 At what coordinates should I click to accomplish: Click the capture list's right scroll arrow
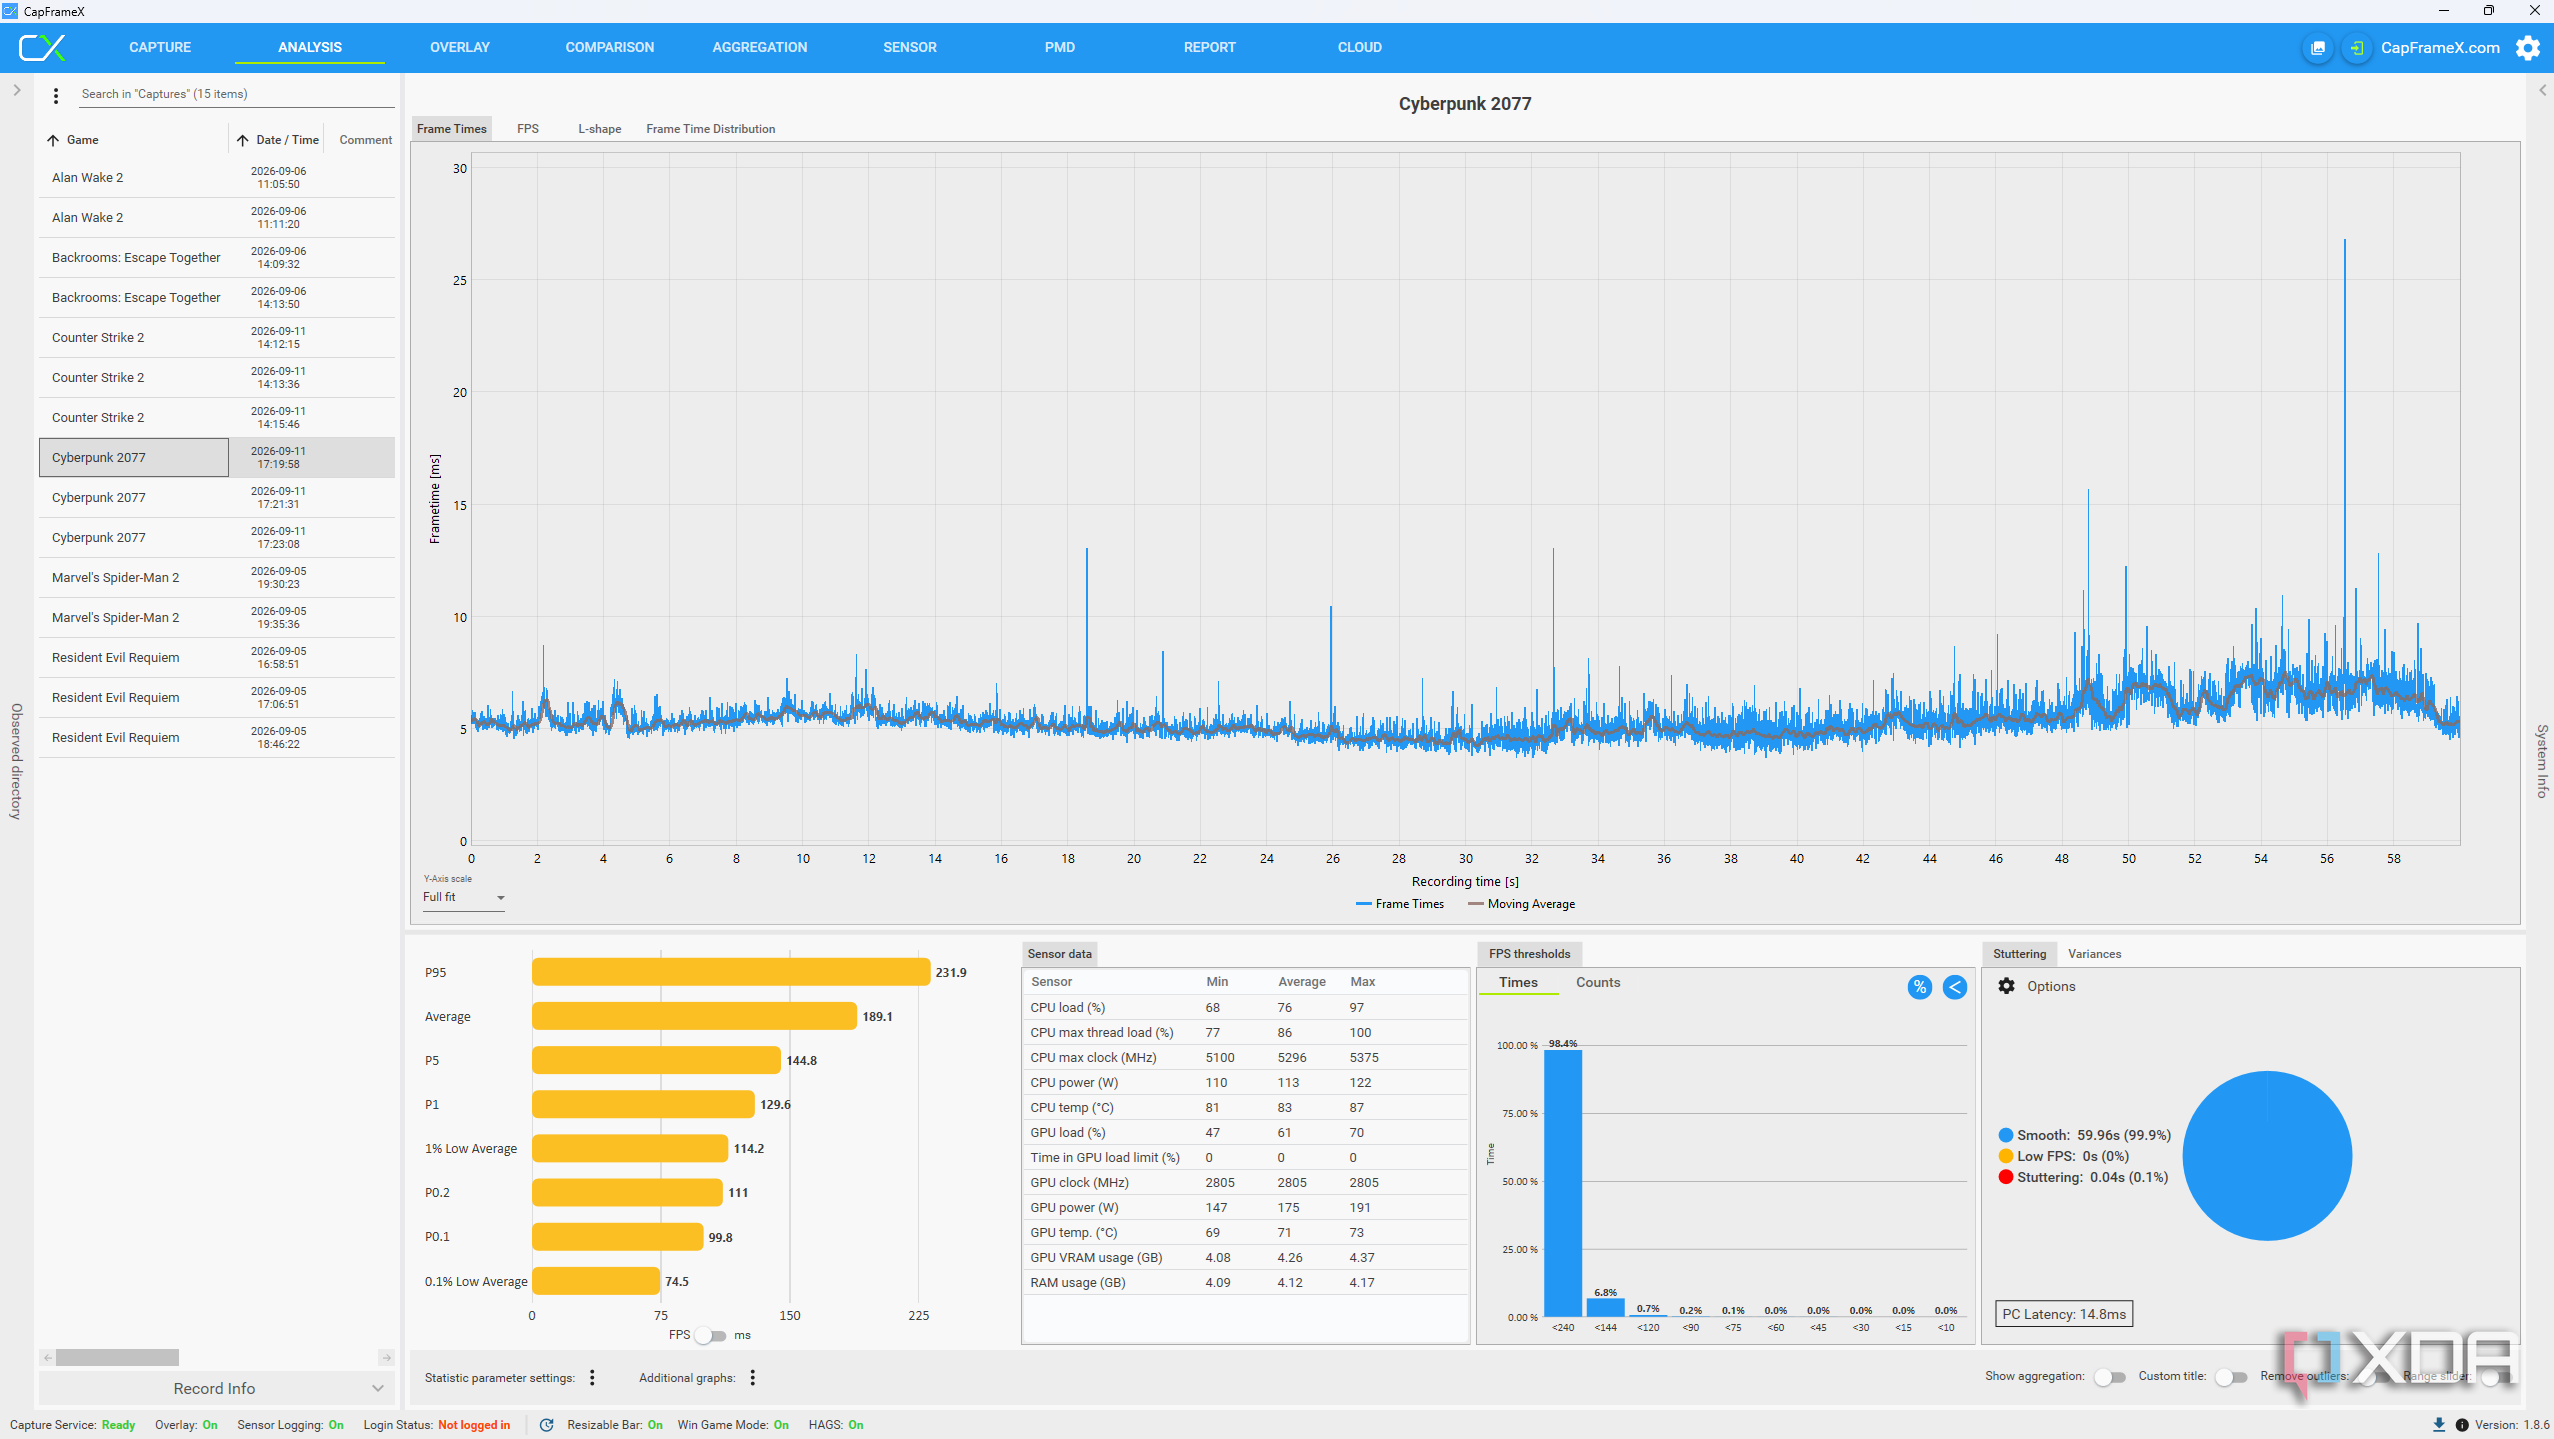[386, 1357]
